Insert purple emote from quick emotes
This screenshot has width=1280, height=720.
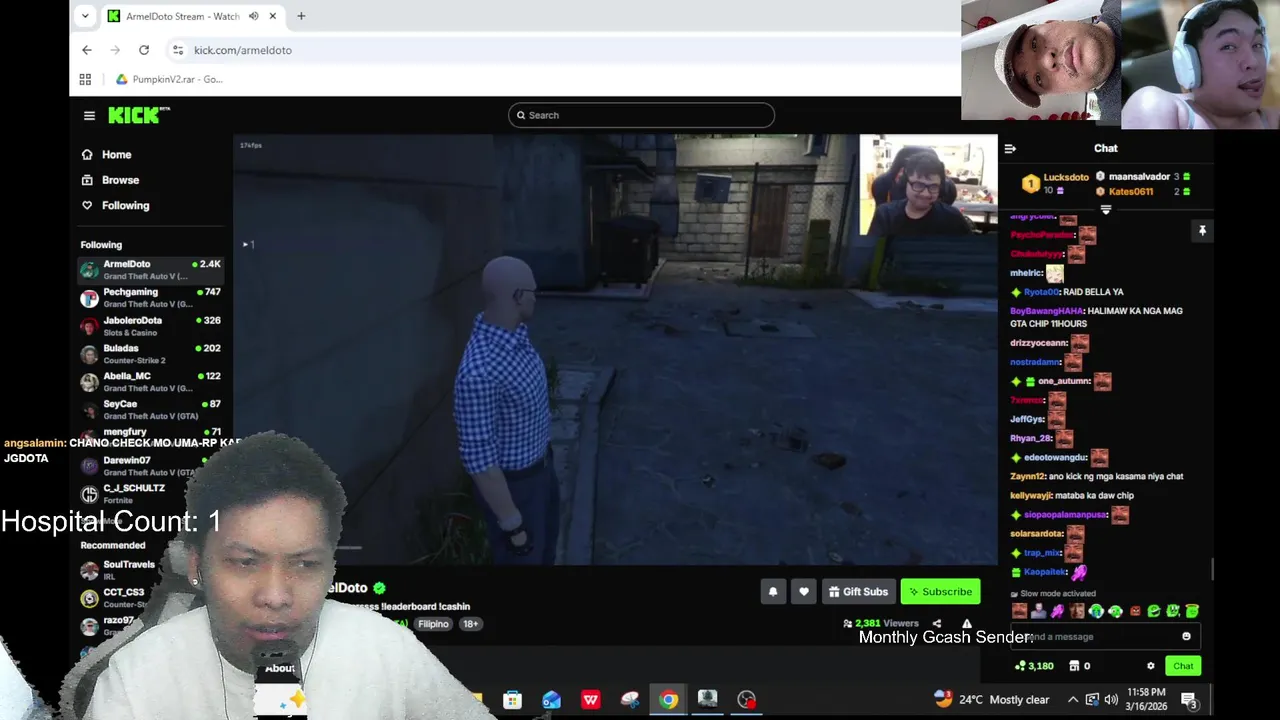pyautogui.click(x=1057, y=611)
